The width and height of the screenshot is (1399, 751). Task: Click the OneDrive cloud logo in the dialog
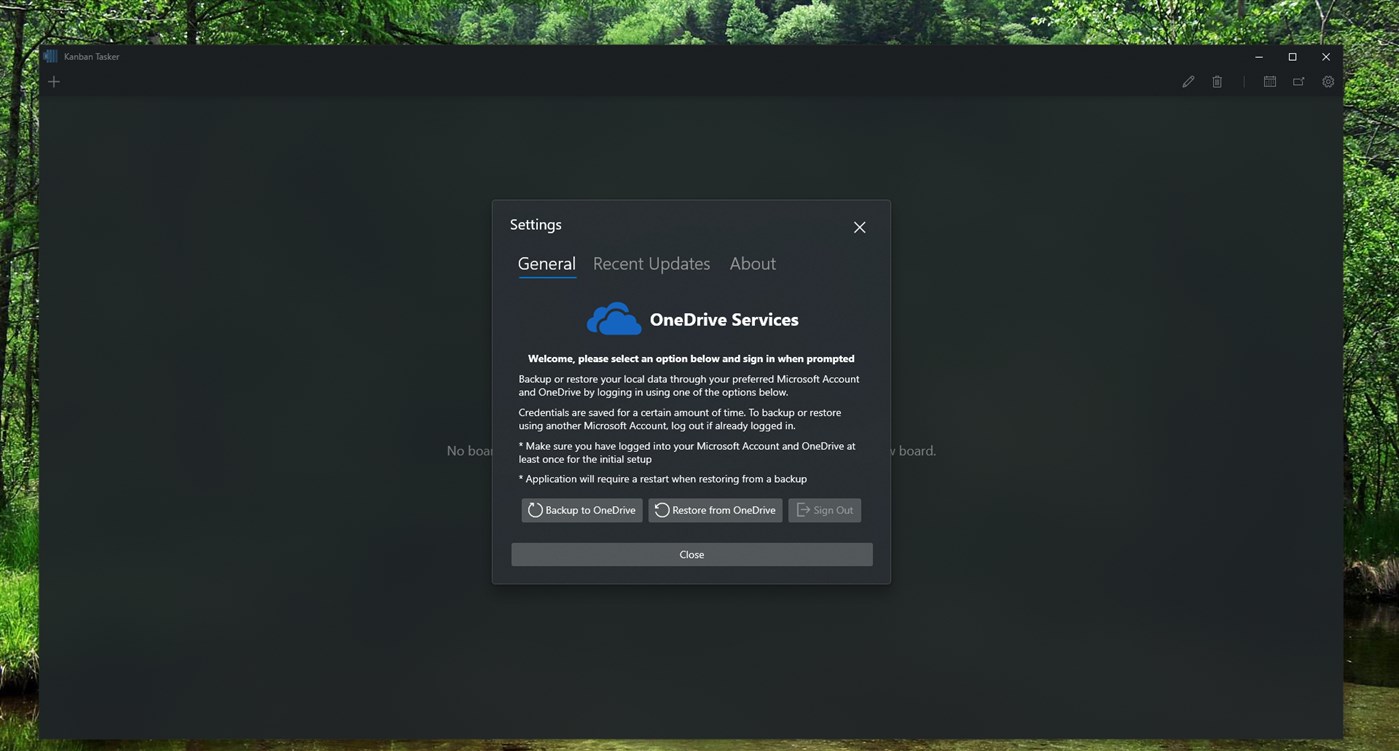tap(613, 318)
